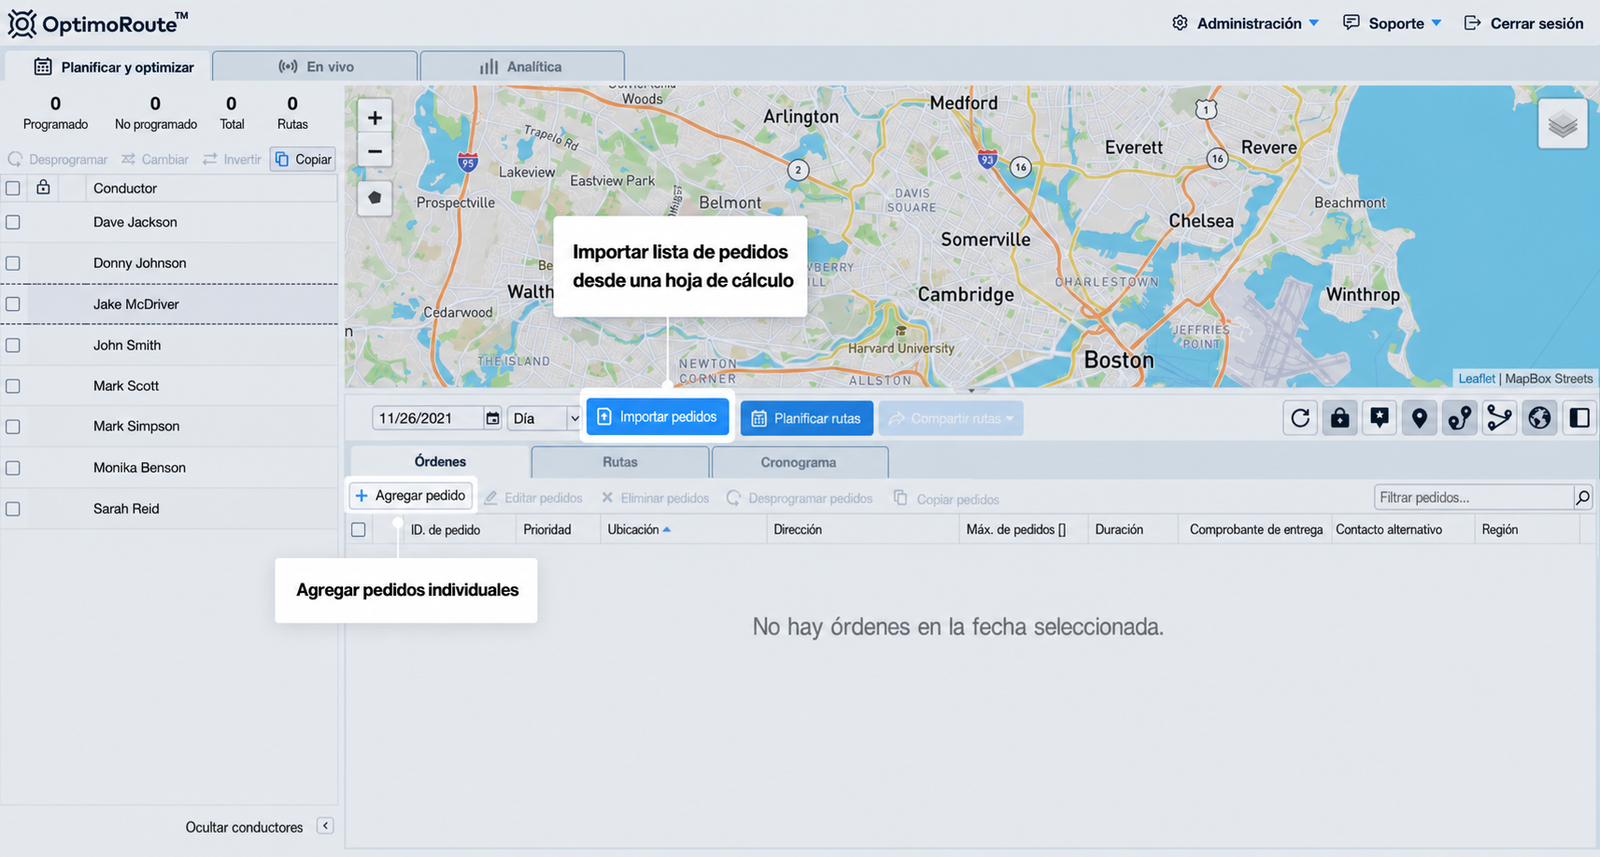Tick the Jake McDriver checkbox
1600x857 pixels.
pyautogui.click(x=13, y=304)
